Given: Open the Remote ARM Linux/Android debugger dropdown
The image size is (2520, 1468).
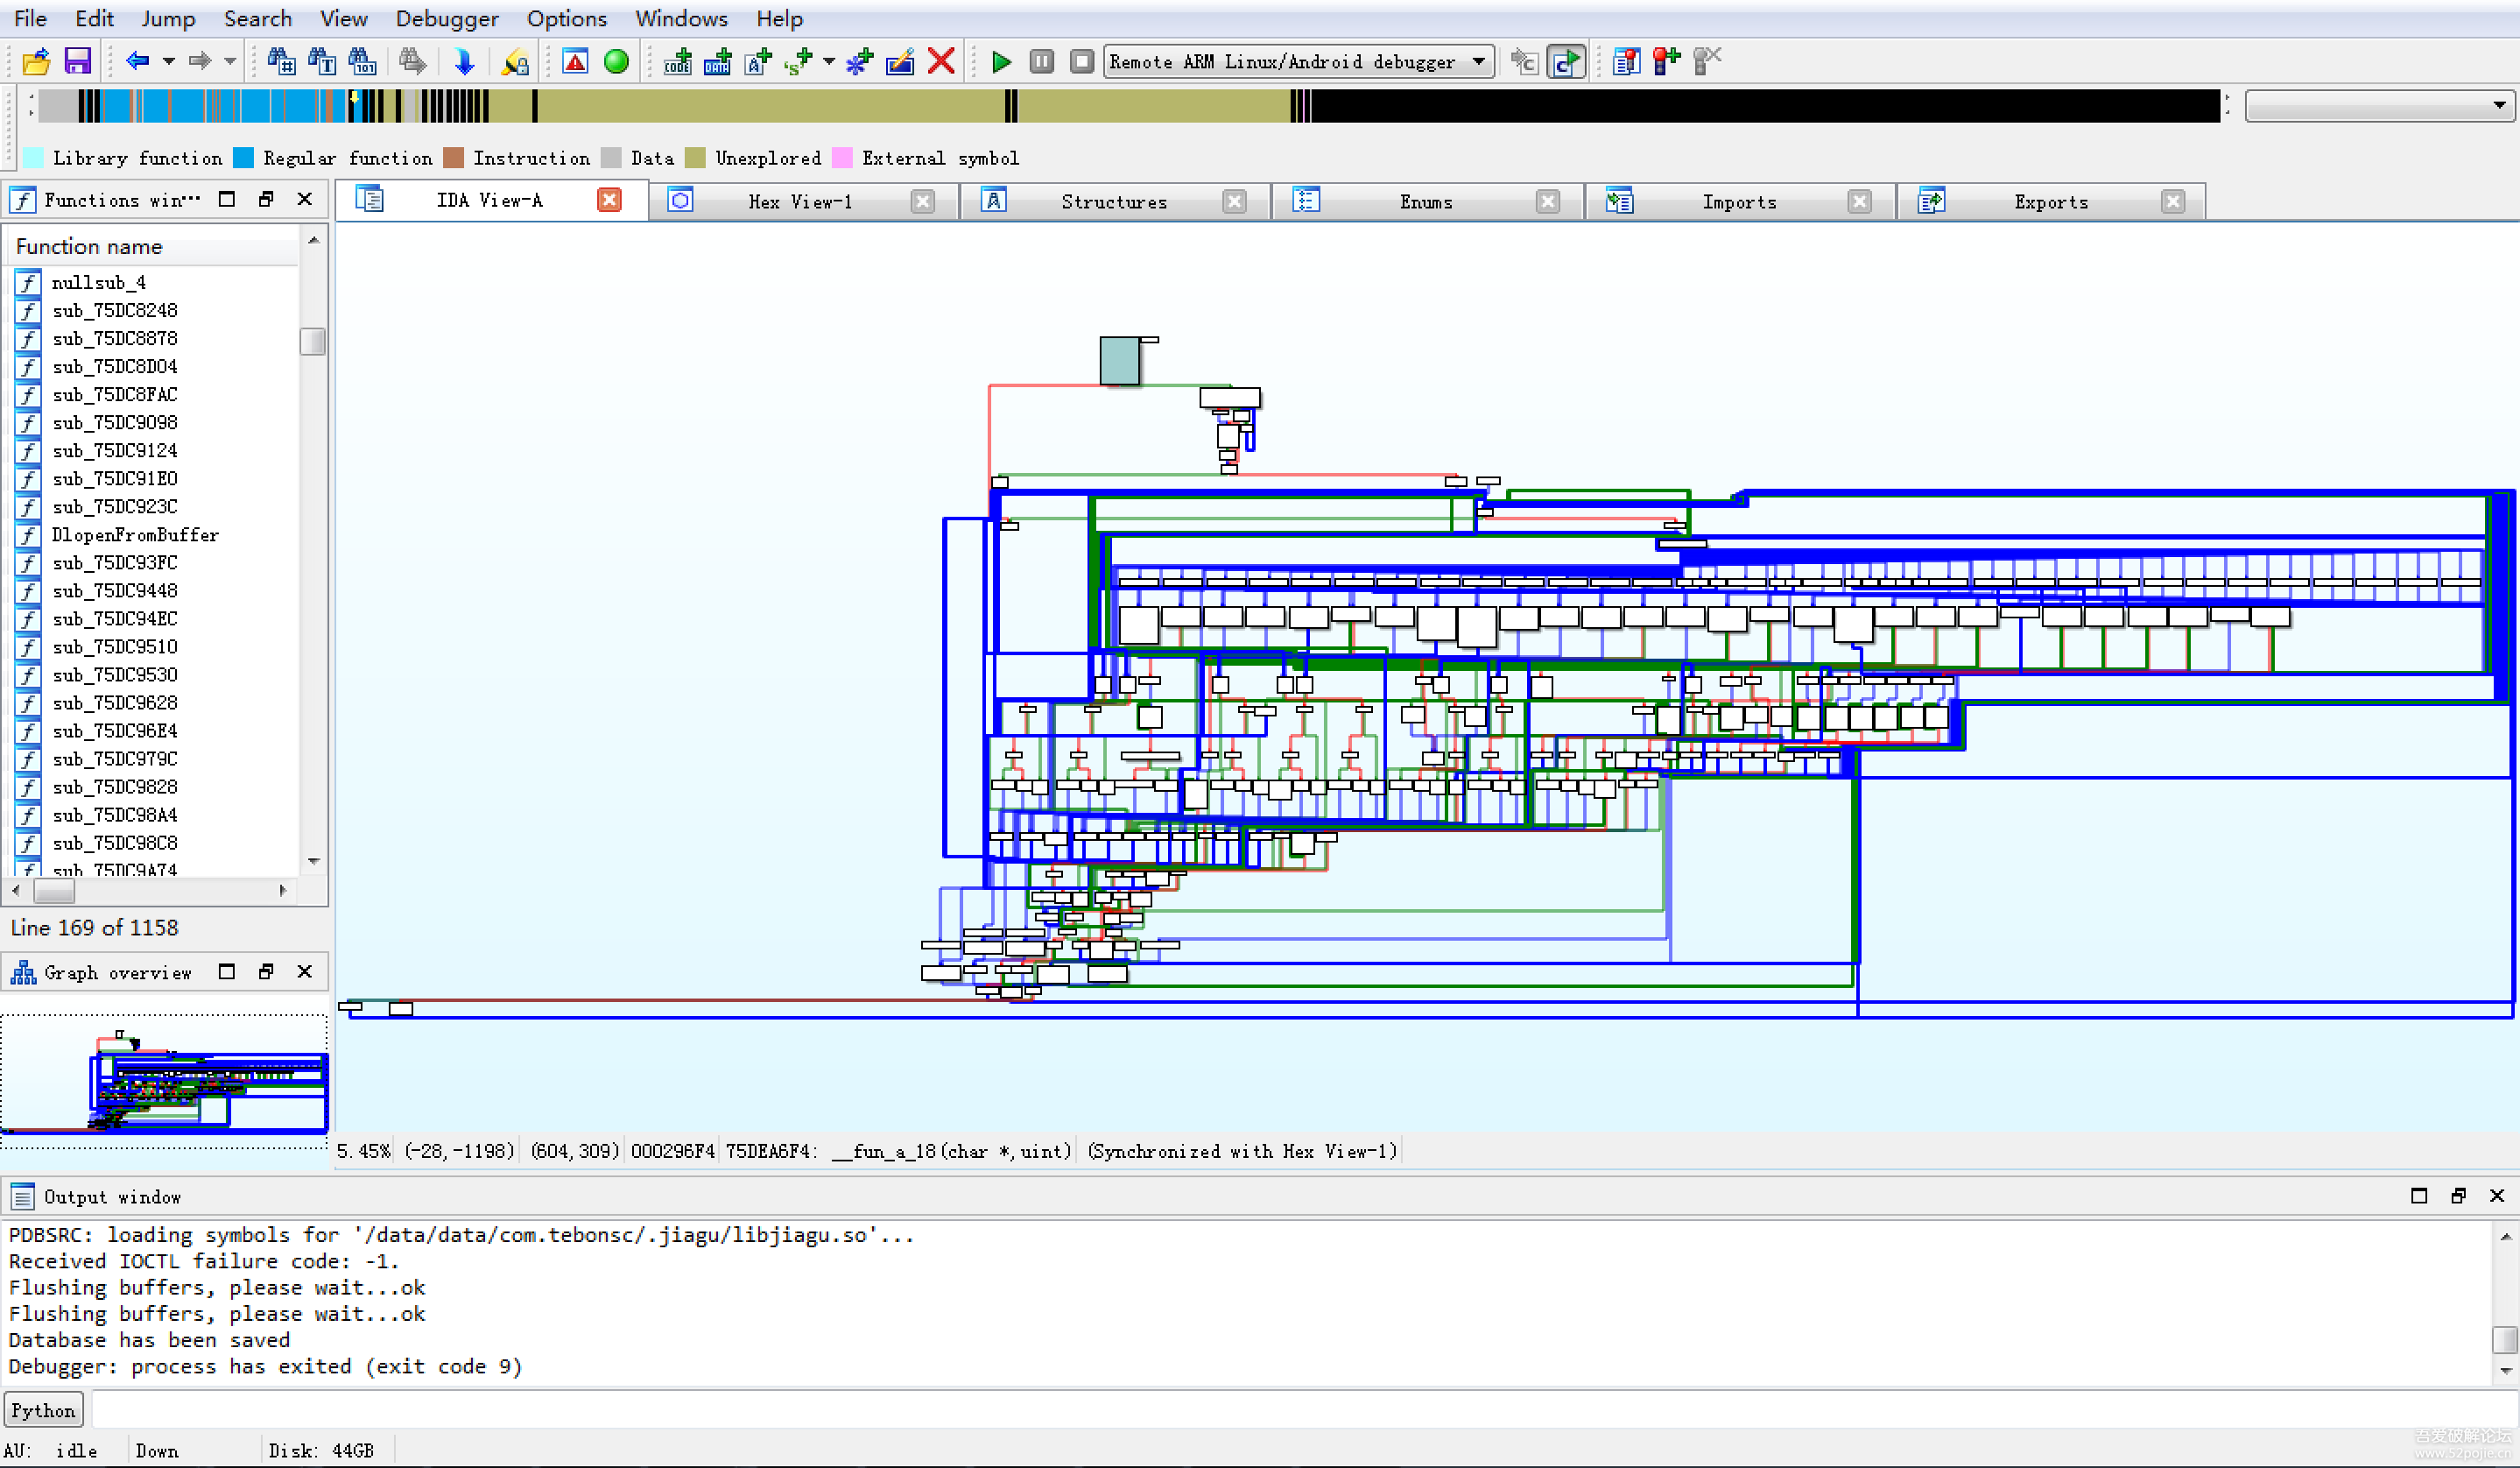Looking at the screenshot, I should click(1478, 62).
